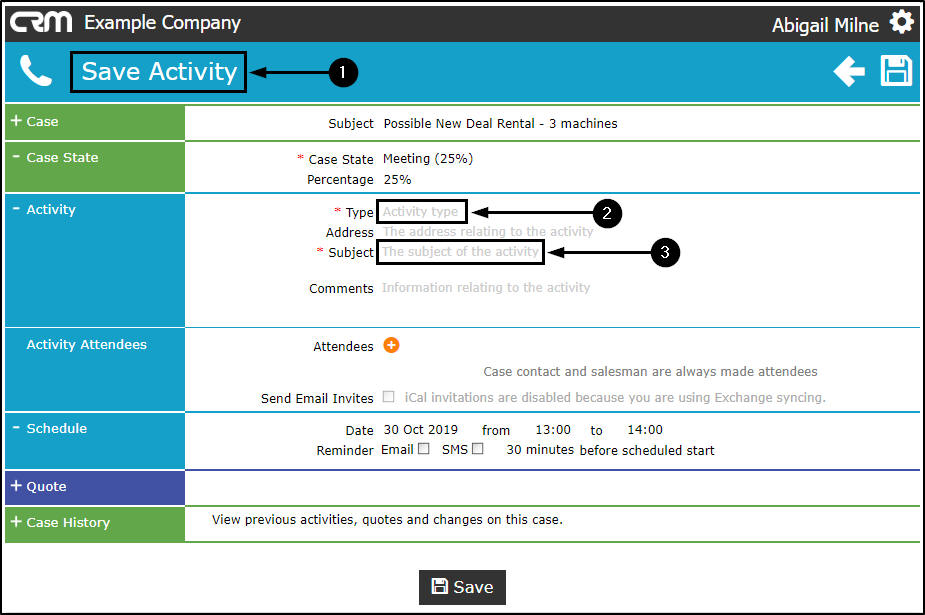This screenshot has height=615, width=925.
Task: Tick the Send Email Invites checkbox
Action: tap(388, 397)
